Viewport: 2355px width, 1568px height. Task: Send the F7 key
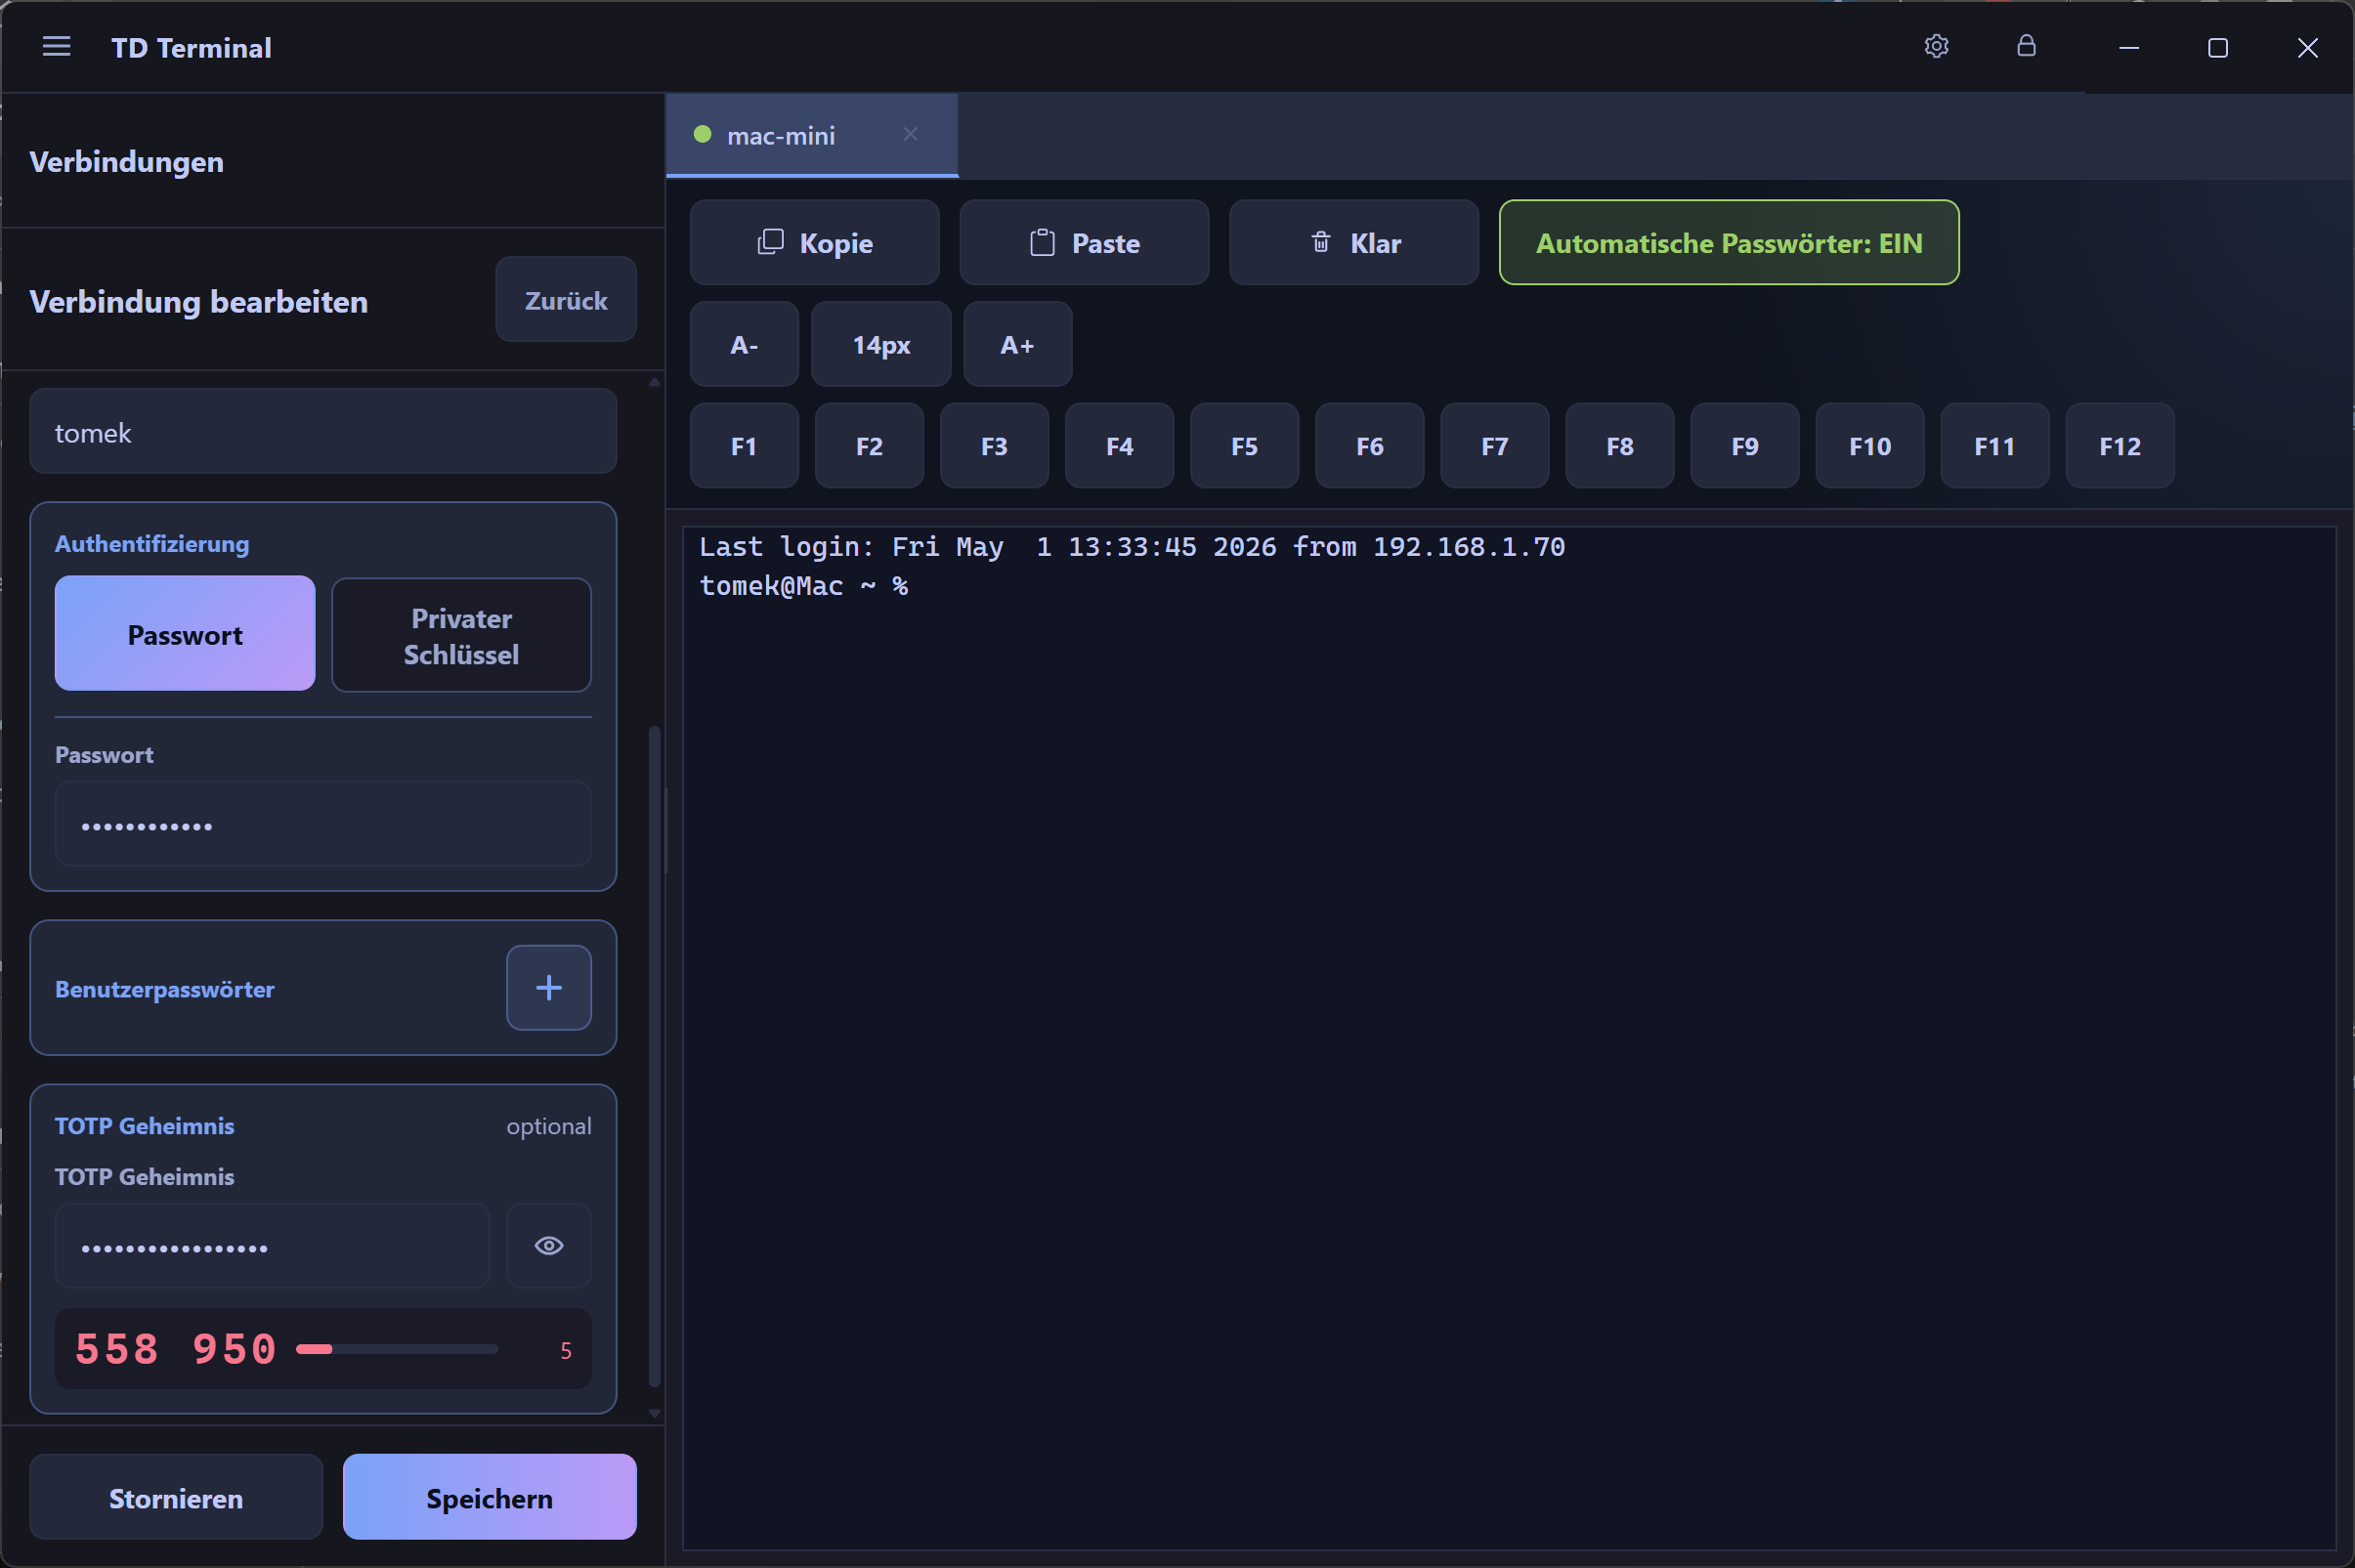(x=1494, y=446)
